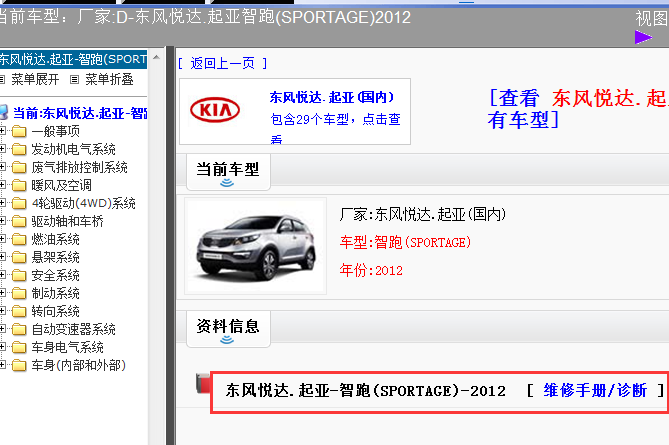Click the folder icon for 悬架系统
The image size is (669, 445).
(19, 257)
